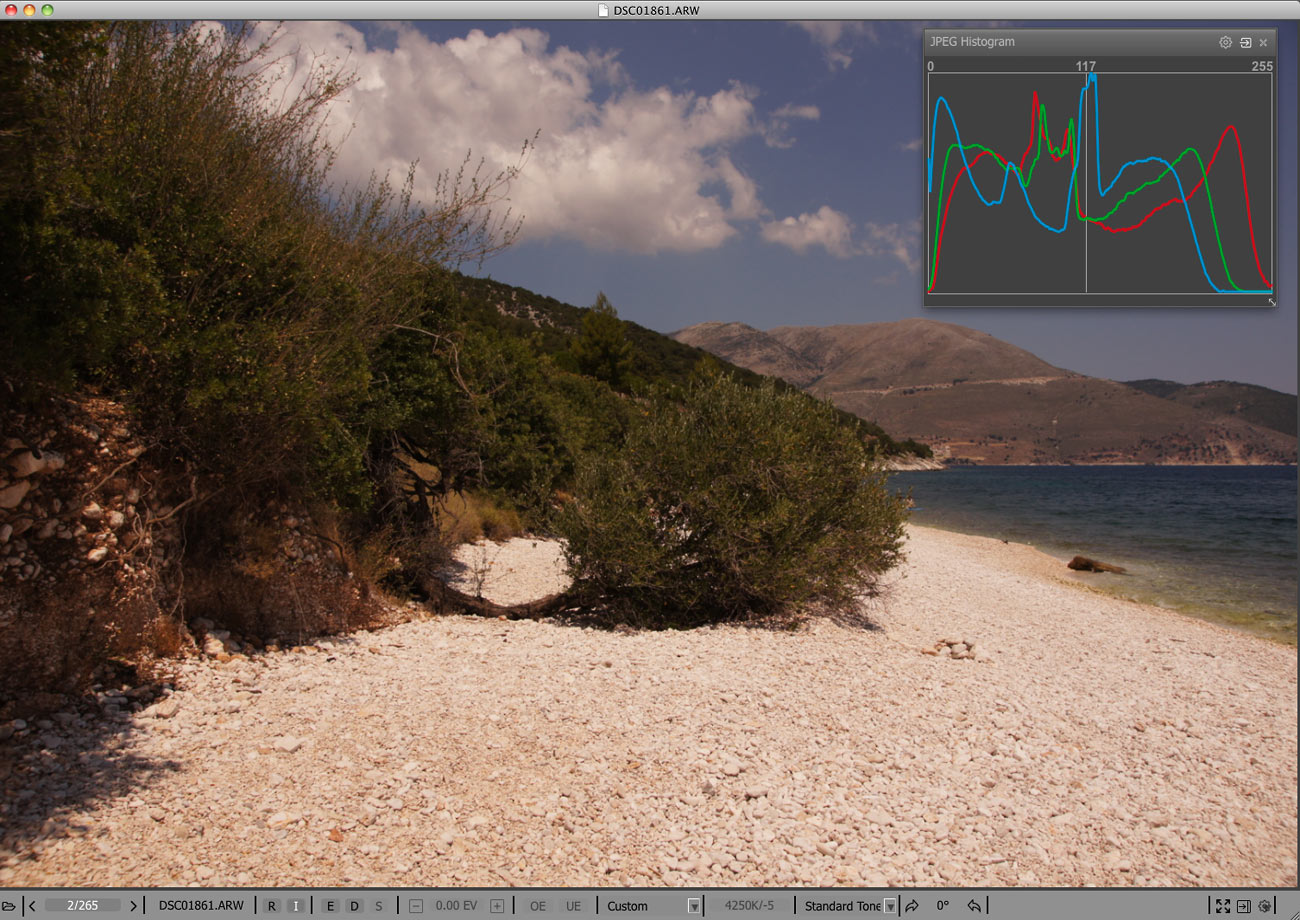Decrease exposure with the minus button

(416, 906)
